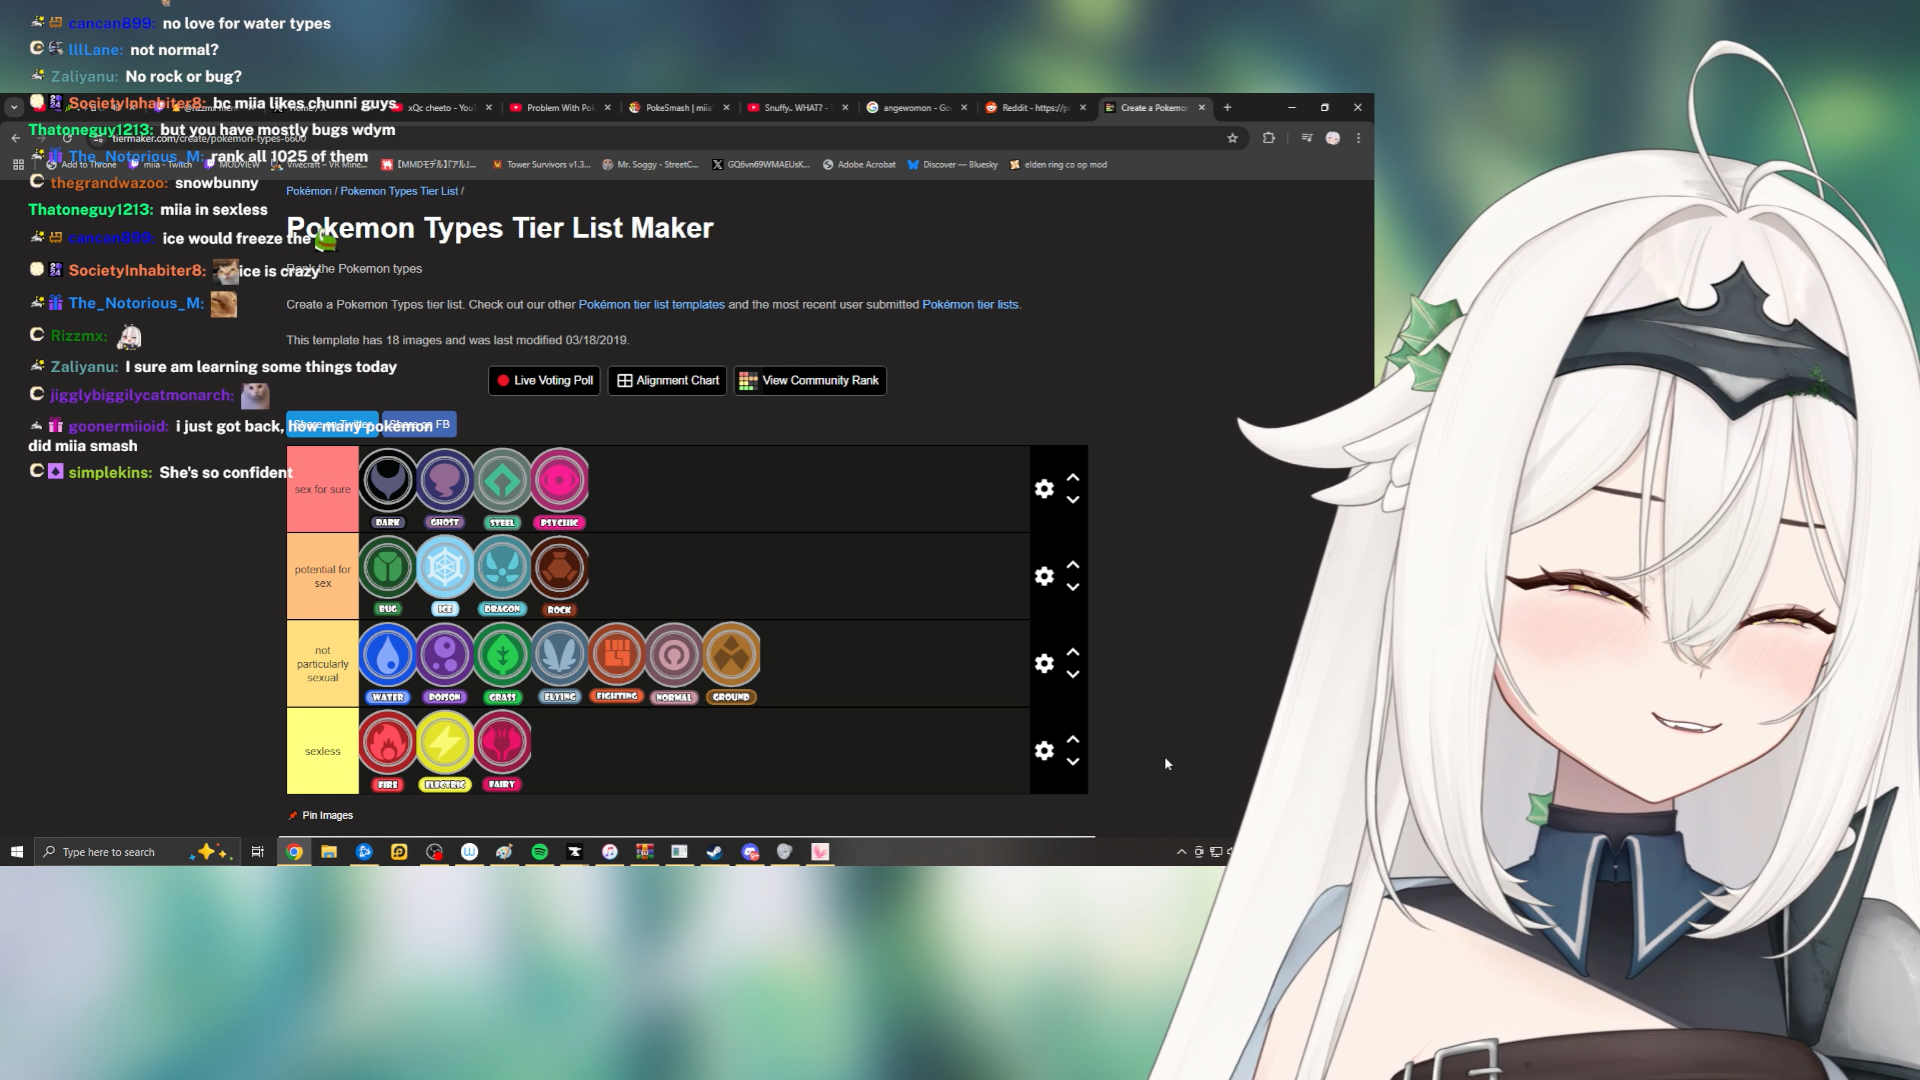Click the 'sex for sure' tier label
The width and height of the screenshot is (1920, 1080).
click(323, 489)
